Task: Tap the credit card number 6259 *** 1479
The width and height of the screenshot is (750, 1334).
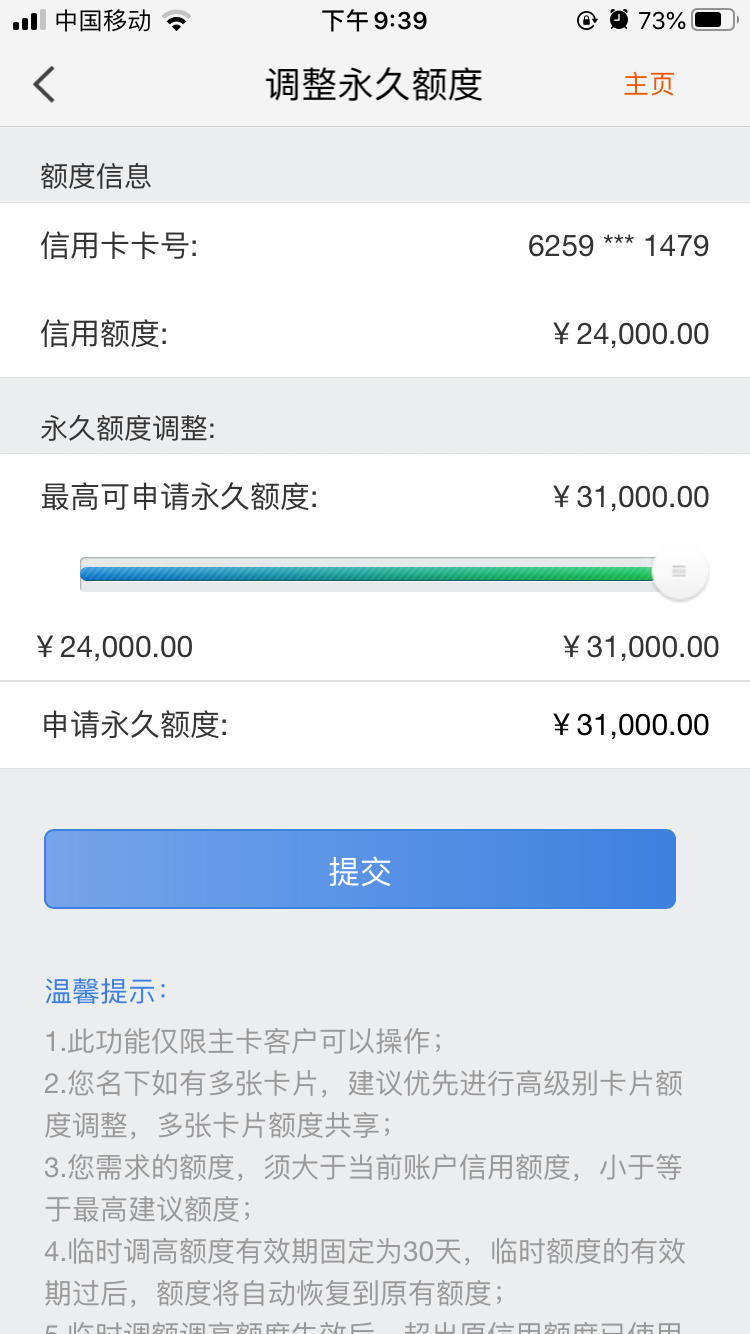Action: coord(618,246)
